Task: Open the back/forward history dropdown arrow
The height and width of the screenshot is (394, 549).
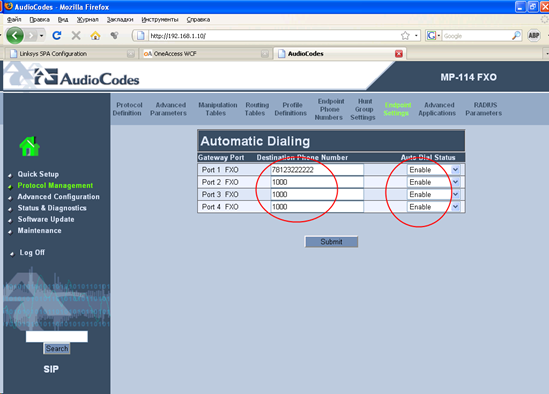Action: tap(41, 36)
